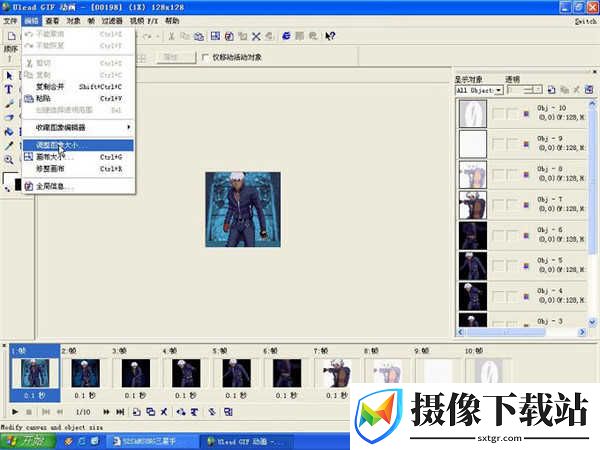Image resolution: width=600 pixels, height=450 pixels.
Task: Toggle left checkbox in Obj - 5 row
Action: point(498,266)
